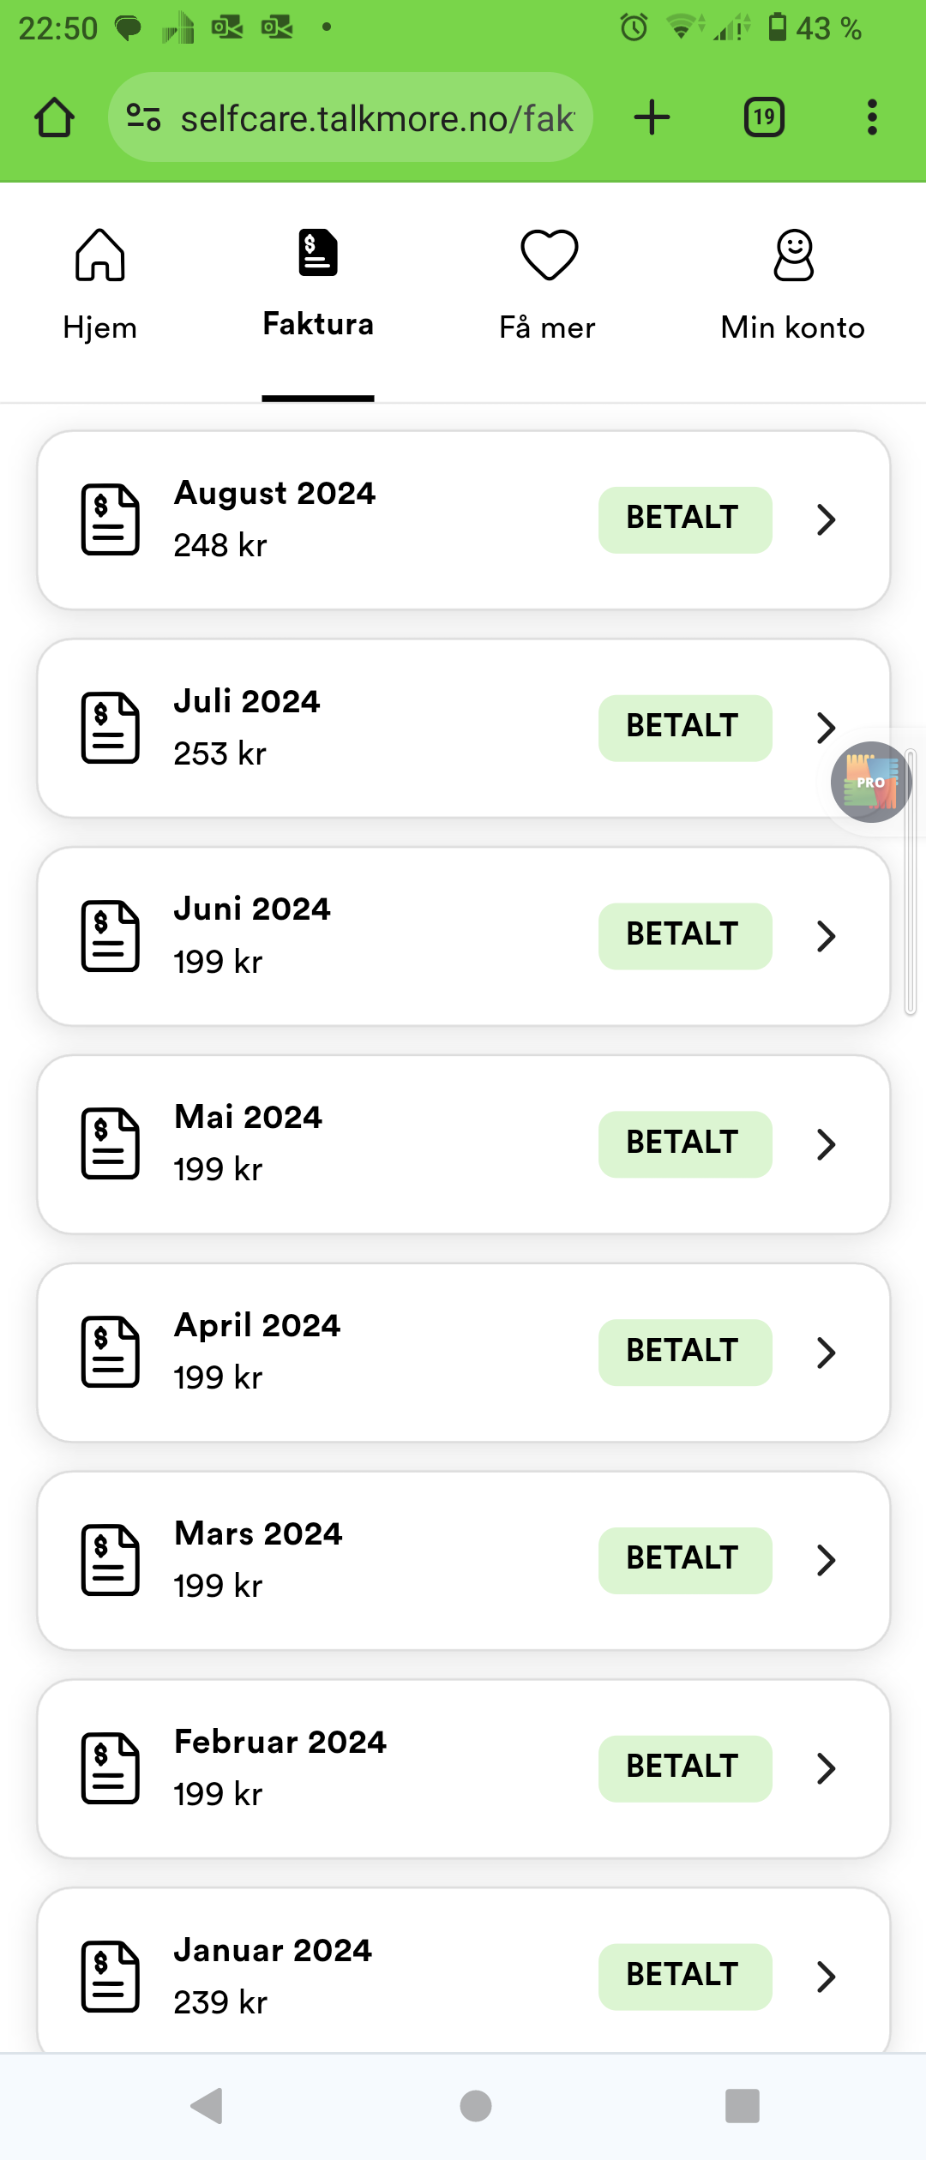Open the browser three-dot menu
This screenshot has width=926, height=2160.
coord(872,118)
